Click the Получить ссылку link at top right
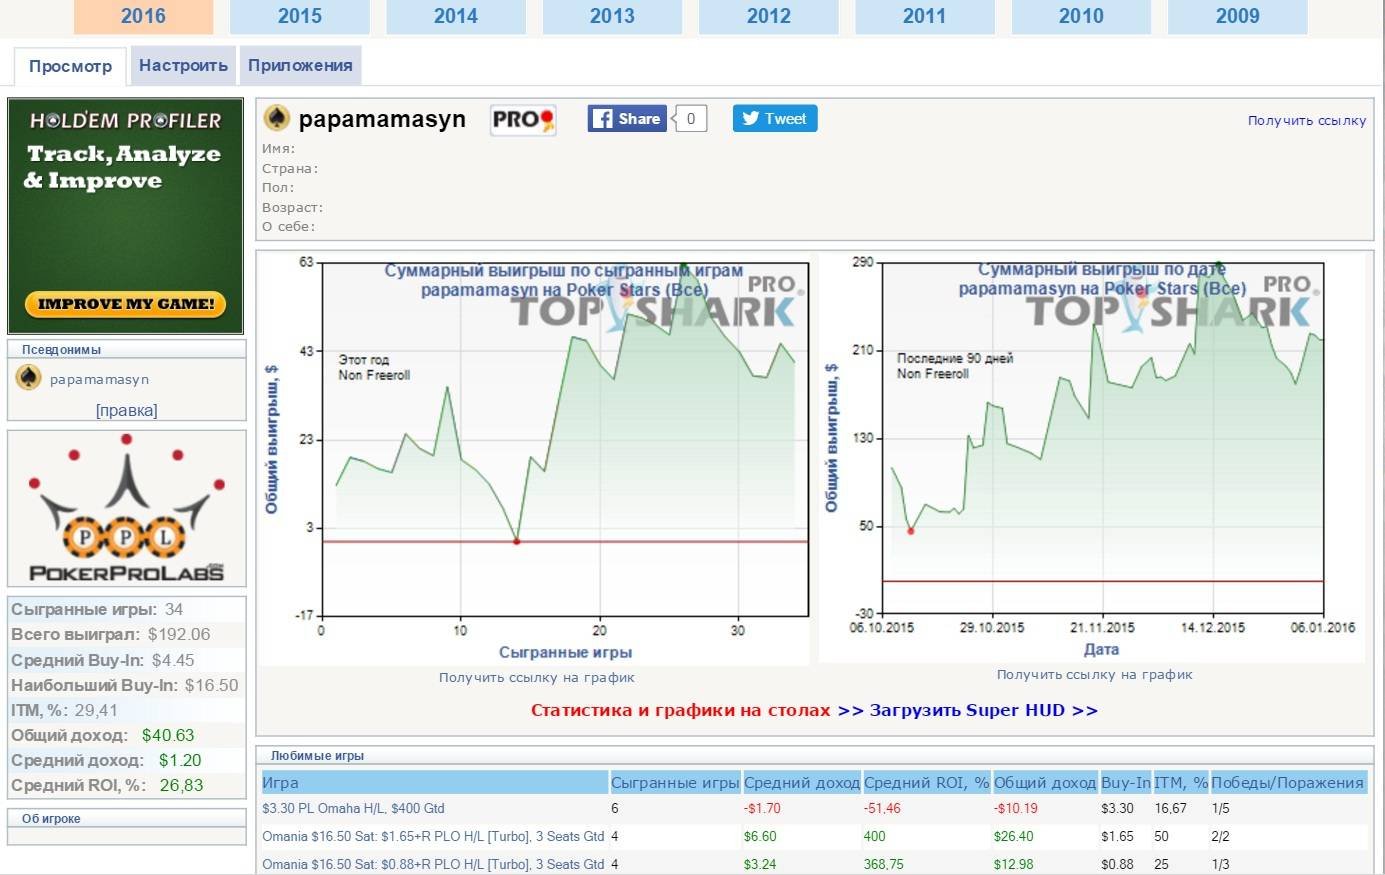 (x=1306, y=121)
